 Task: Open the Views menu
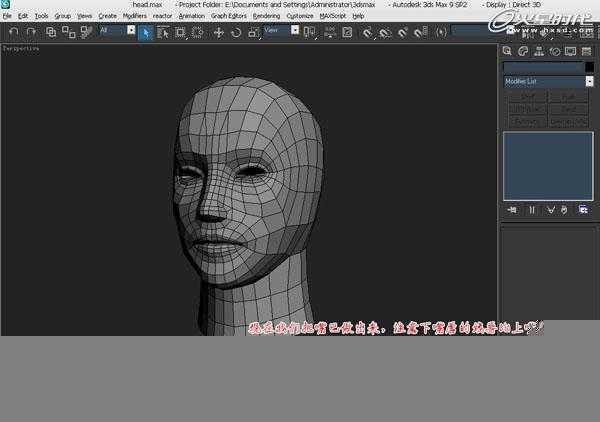pos(85,16)
